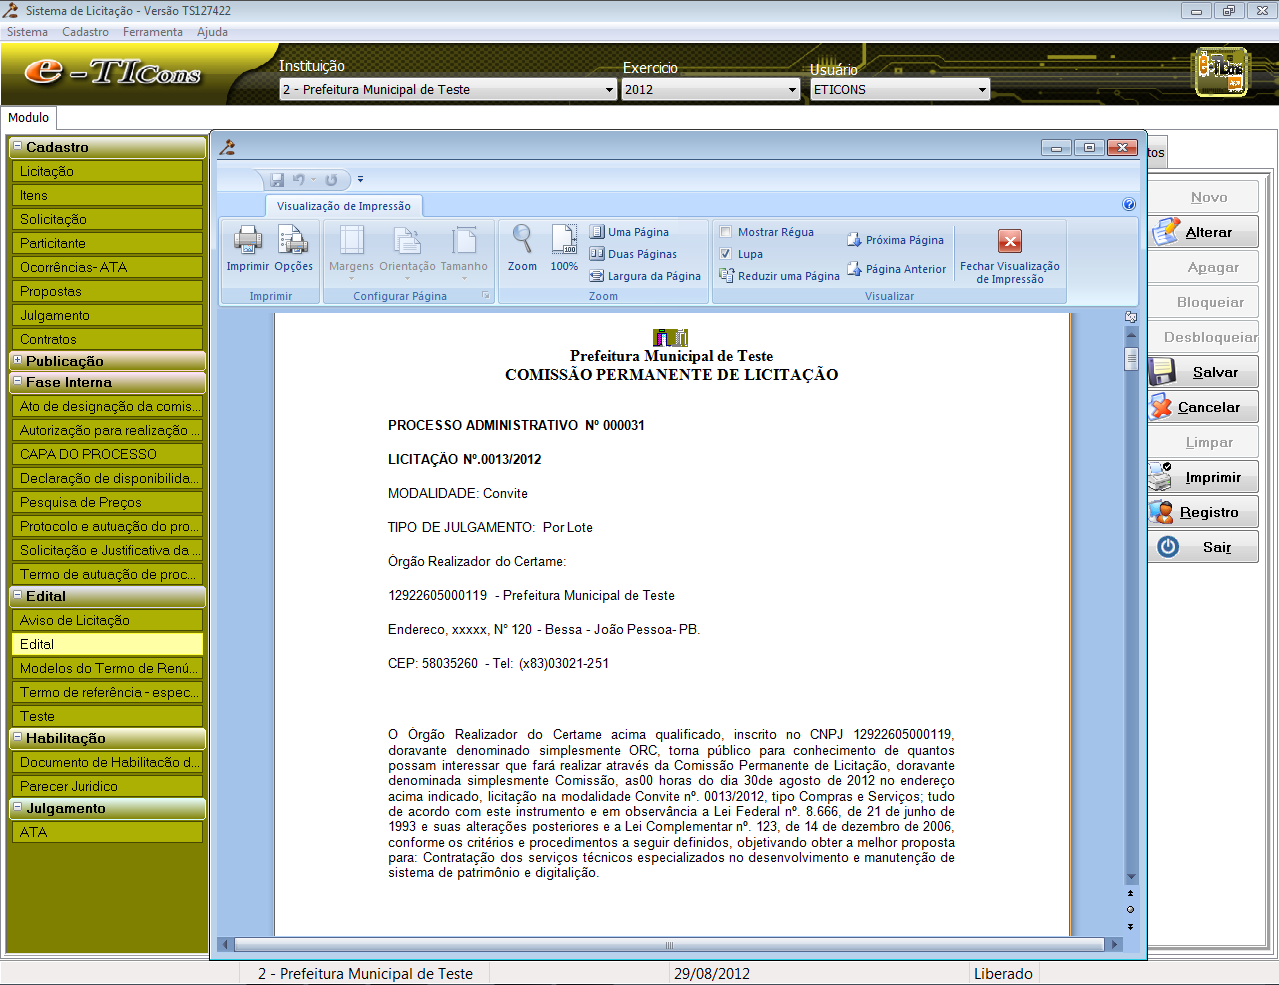The width and height of the screenshot is (1279, 985).
Task: Open print Opções icon in ribbon
Action: click(293, 241)
